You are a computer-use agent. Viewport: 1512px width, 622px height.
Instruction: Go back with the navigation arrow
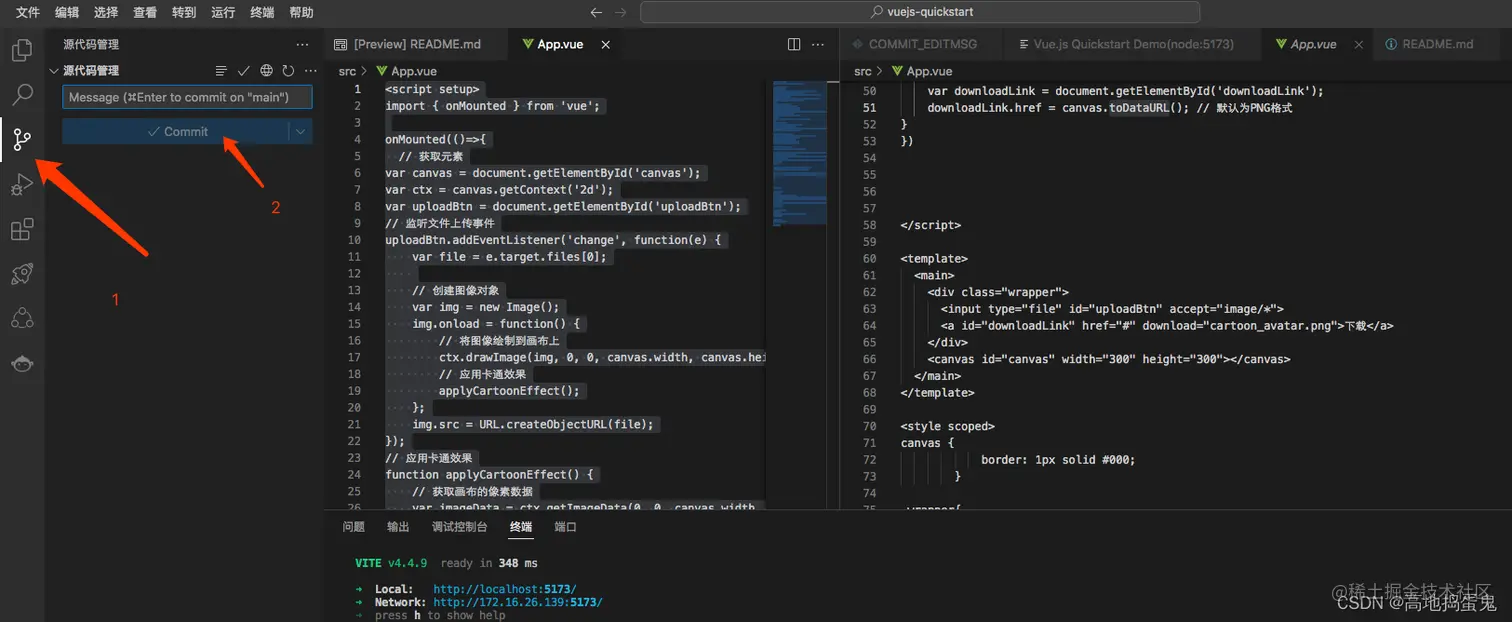[x=596, y=12]
